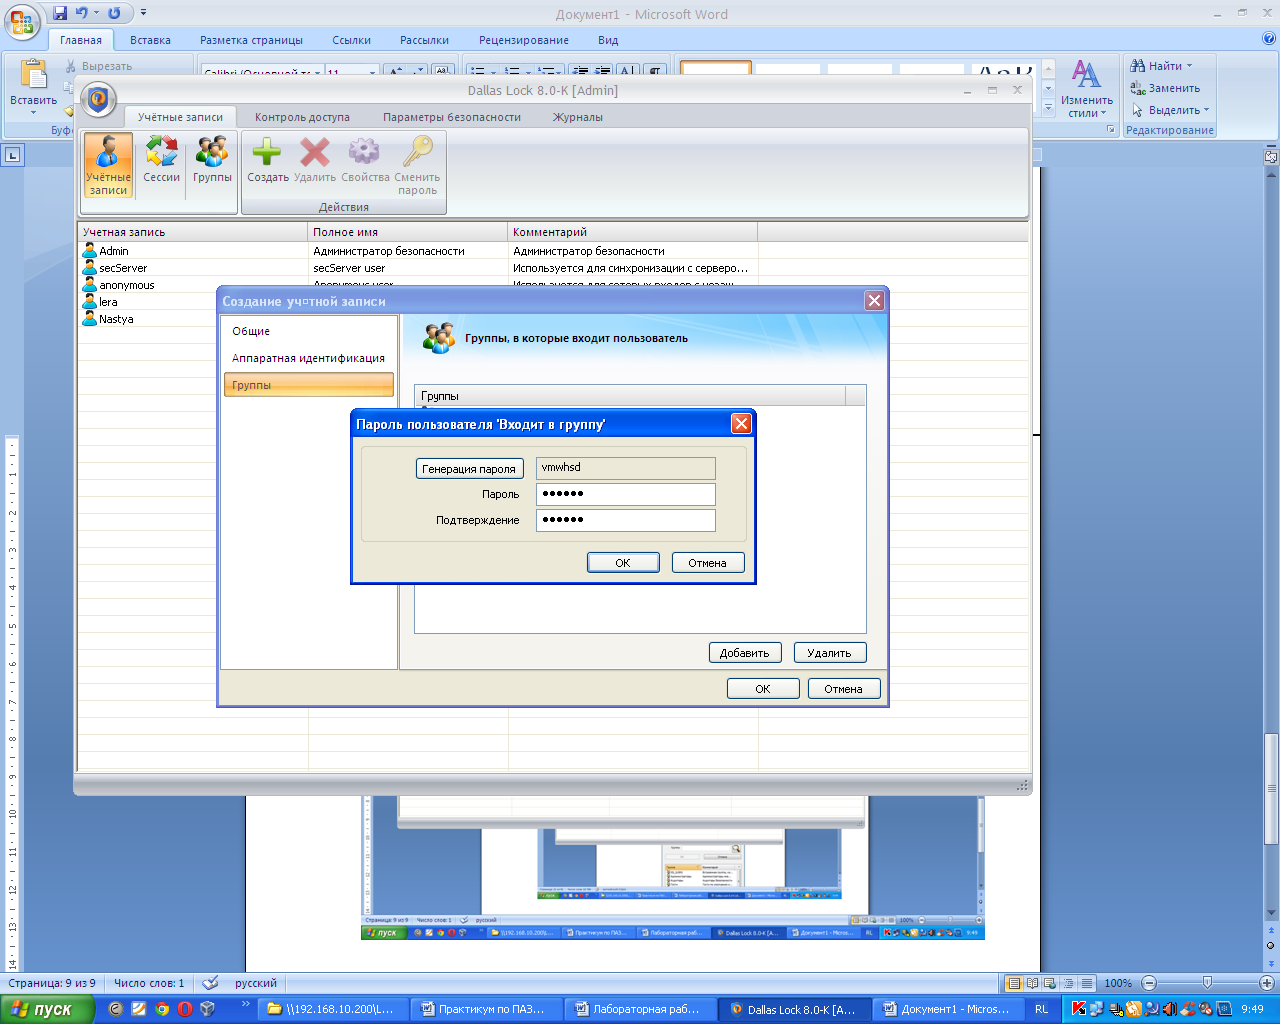
Task: Select Общие in account creation sidebar
Action: (309, 331)
